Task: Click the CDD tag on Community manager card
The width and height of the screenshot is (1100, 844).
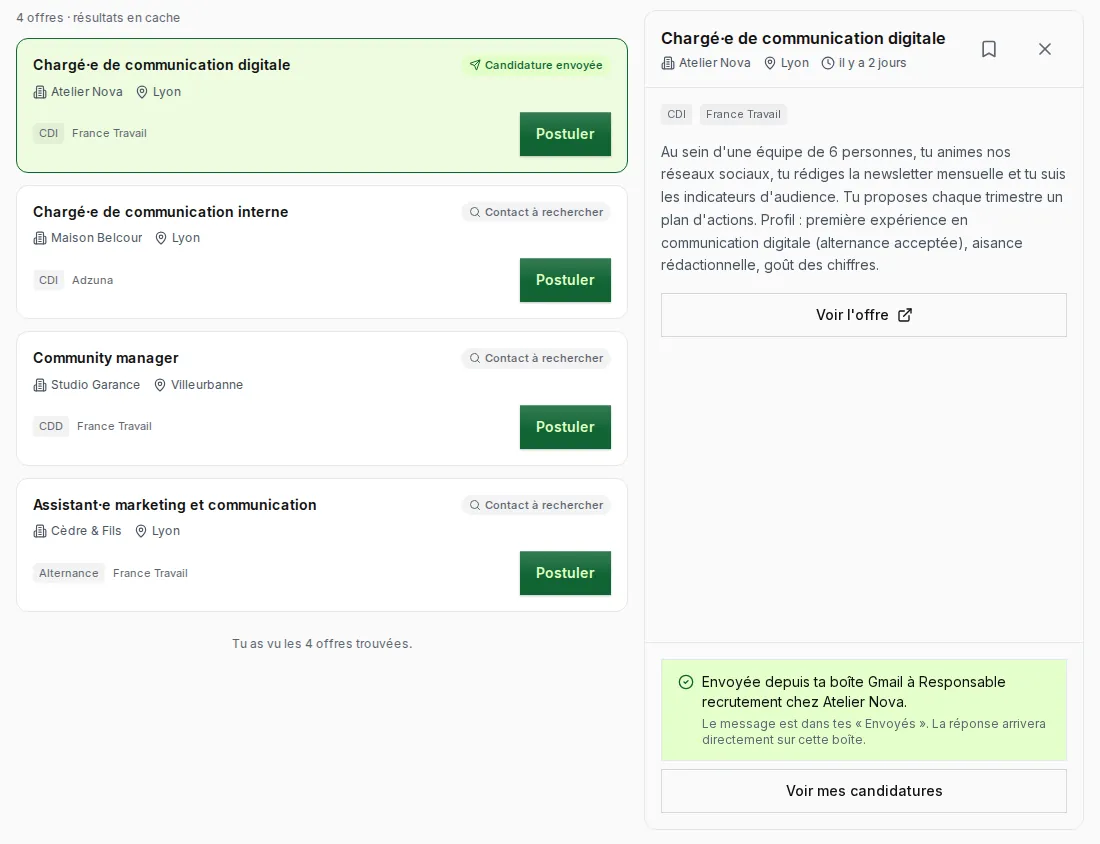Action: pyautogui.click(x=51, y=427)
